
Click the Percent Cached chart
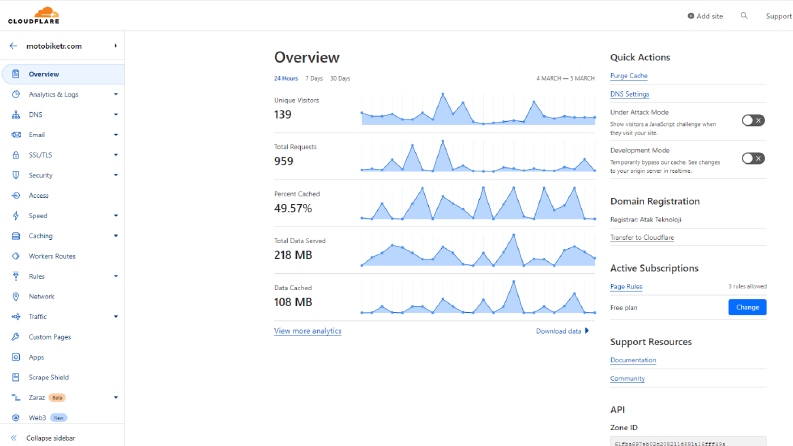[x=478, y=203]
